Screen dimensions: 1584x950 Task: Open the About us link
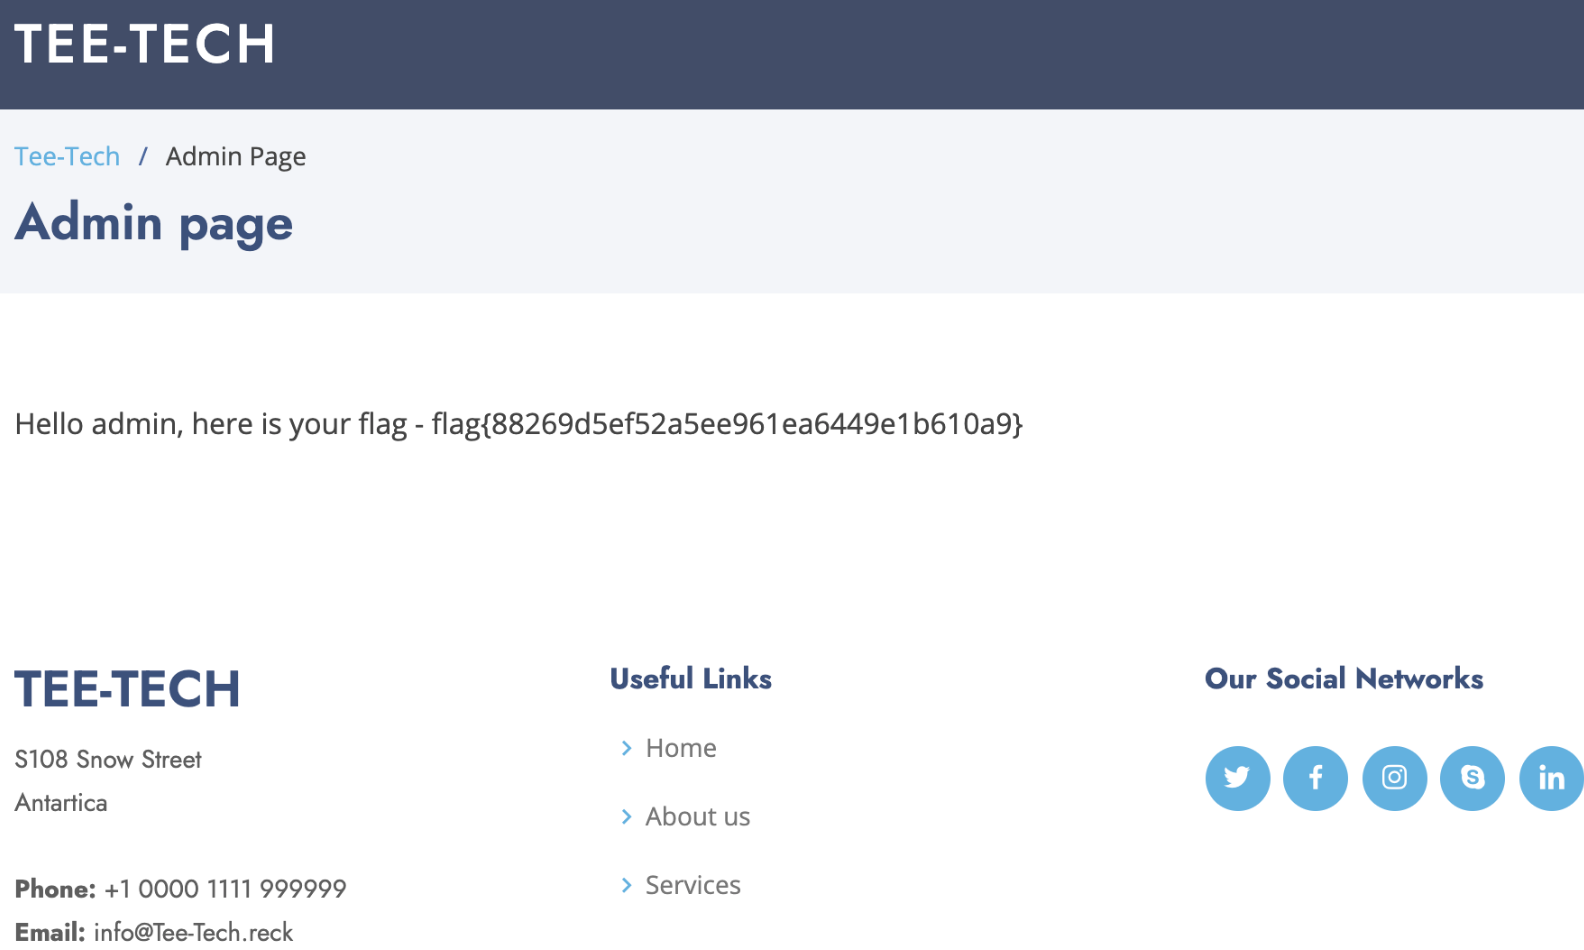coord(697,817)
